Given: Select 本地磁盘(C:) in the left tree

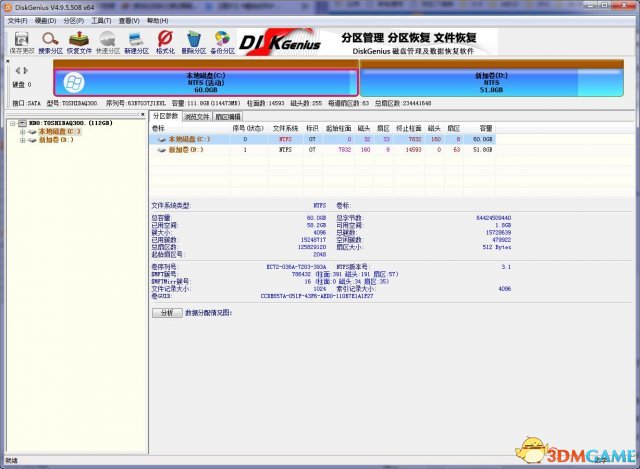Looking at the screenshot, I should (59, 132).
